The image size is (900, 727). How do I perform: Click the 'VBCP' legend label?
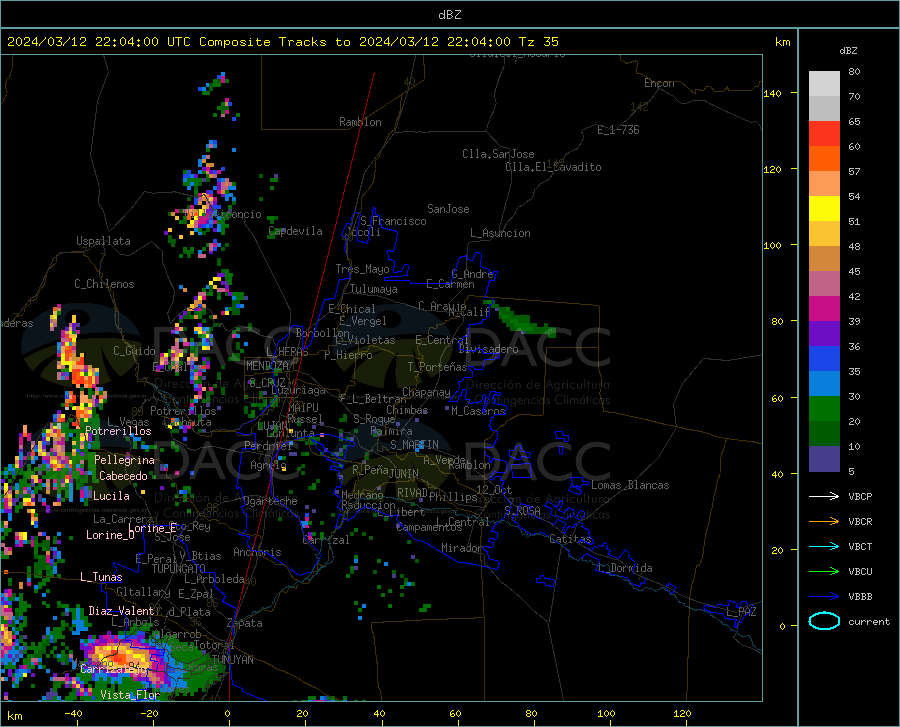tap(860, 496)
